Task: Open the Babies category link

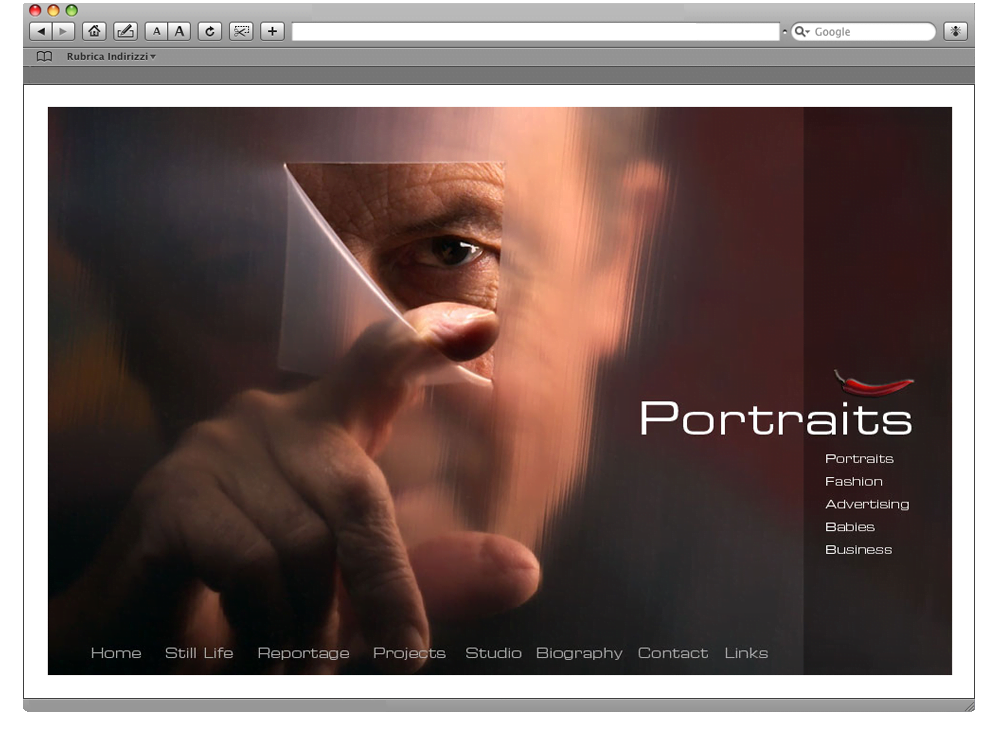Action: tap(850, 527)
